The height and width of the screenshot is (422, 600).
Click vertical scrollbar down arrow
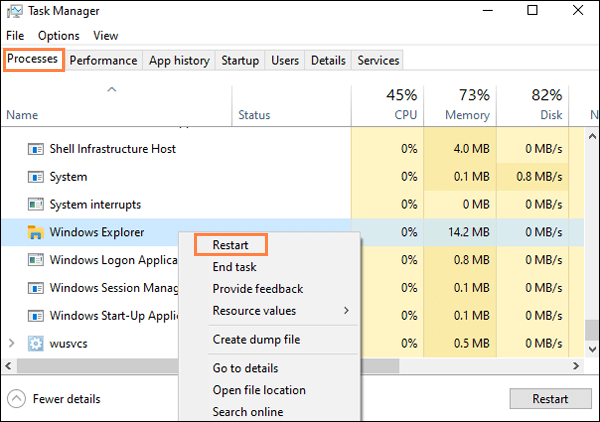tap(592, 349)
